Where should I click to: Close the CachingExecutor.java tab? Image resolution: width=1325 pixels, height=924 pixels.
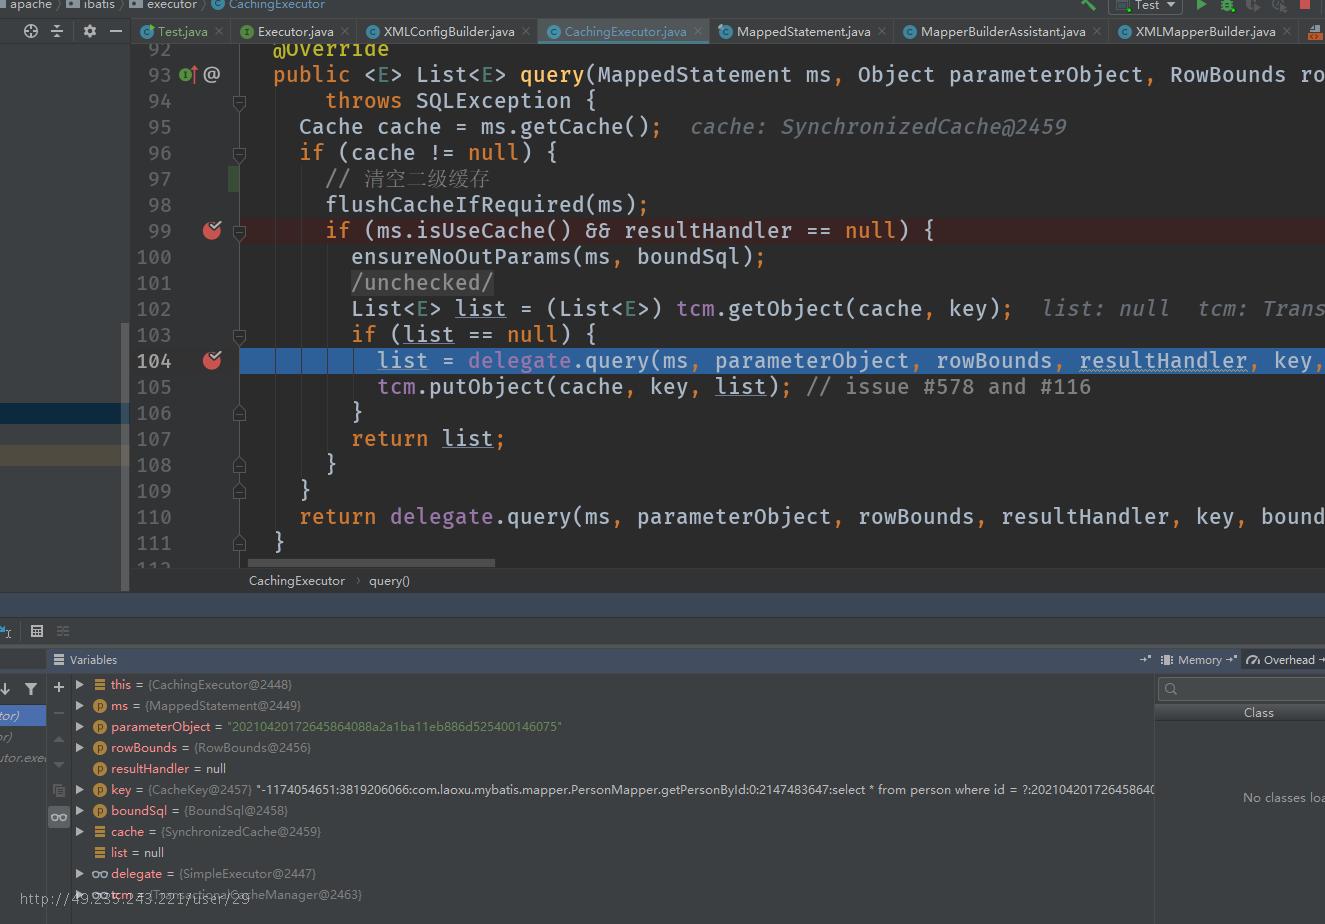(x=698, y=31)
